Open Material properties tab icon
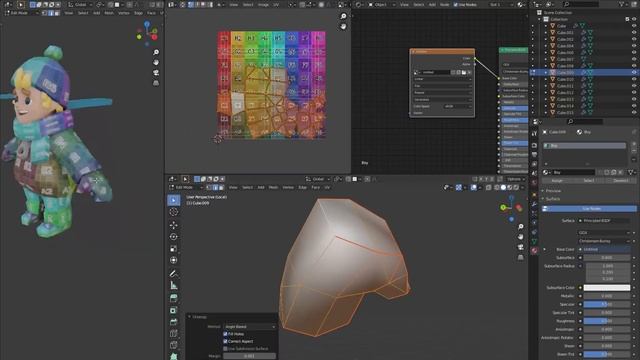This screenshot has width=640, height=360. tap(534, 251)
